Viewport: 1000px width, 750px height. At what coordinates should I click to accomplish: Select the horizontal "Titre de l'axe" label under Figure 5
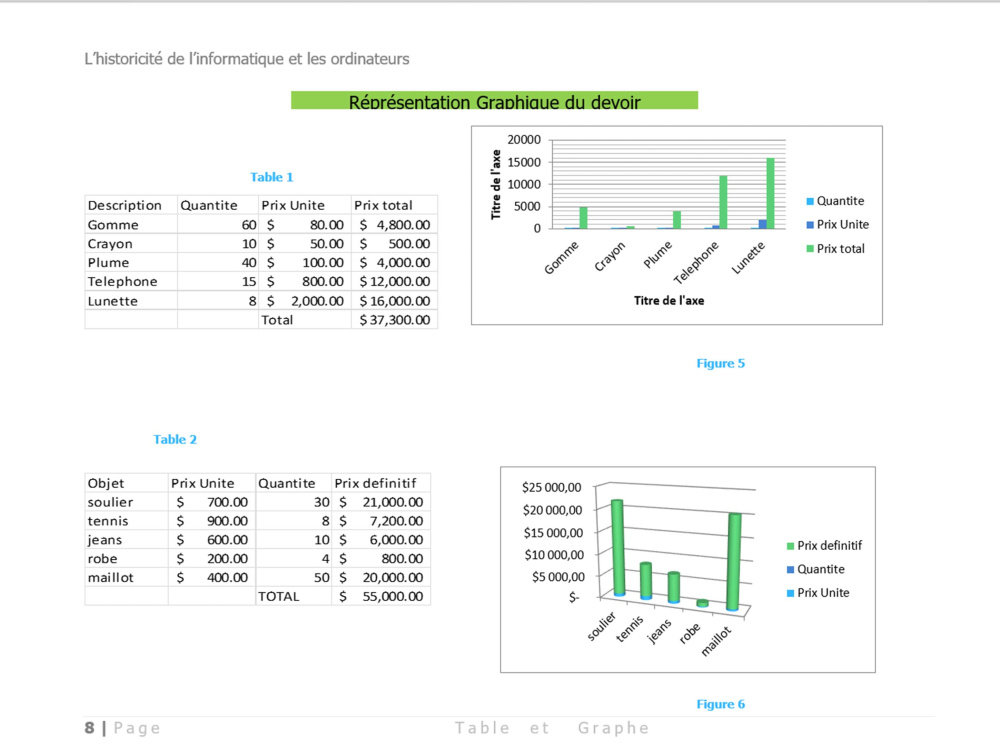tap(668, 301)
